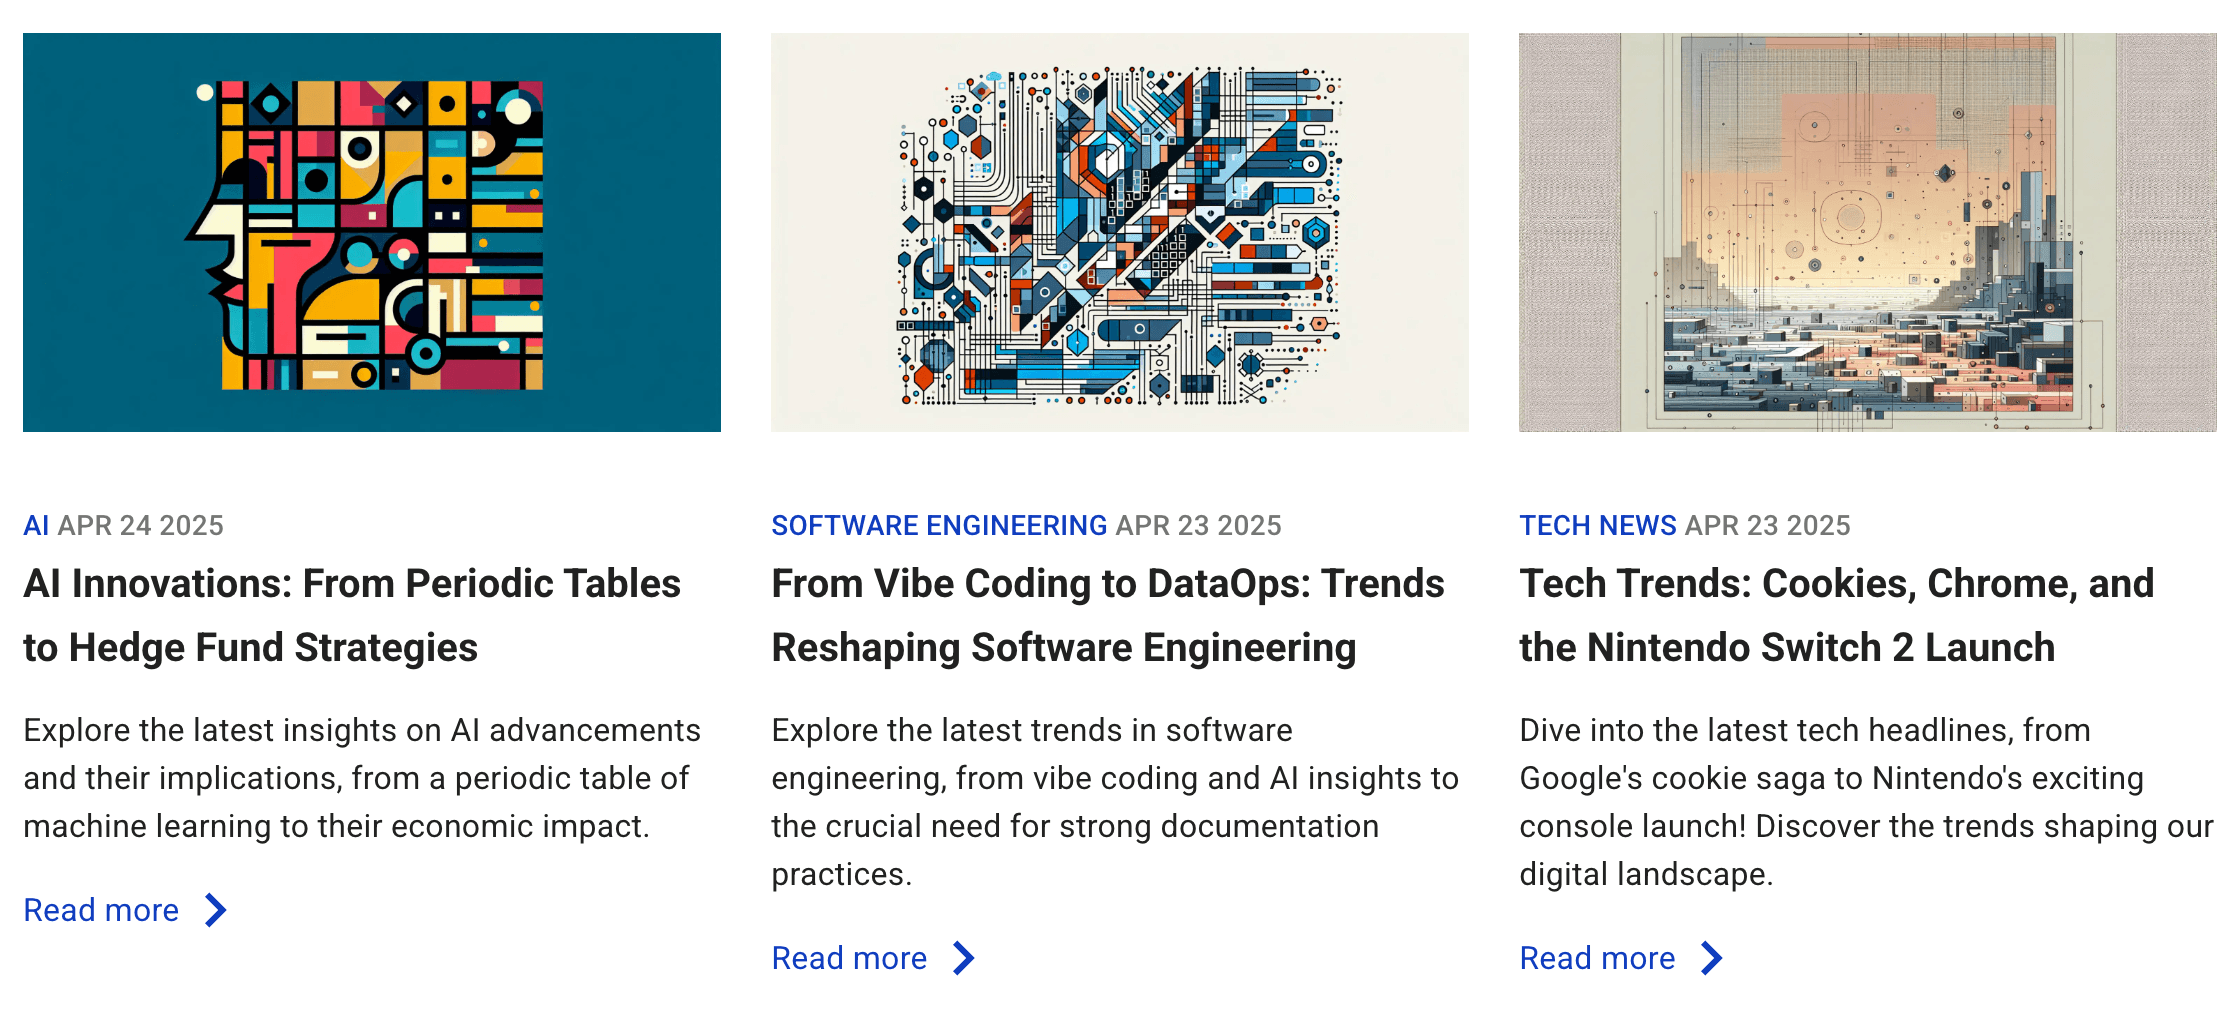Viewport: 2238px width, 1032px height.
Task: Select the TECH NEWS category label
Action: 1598,525
